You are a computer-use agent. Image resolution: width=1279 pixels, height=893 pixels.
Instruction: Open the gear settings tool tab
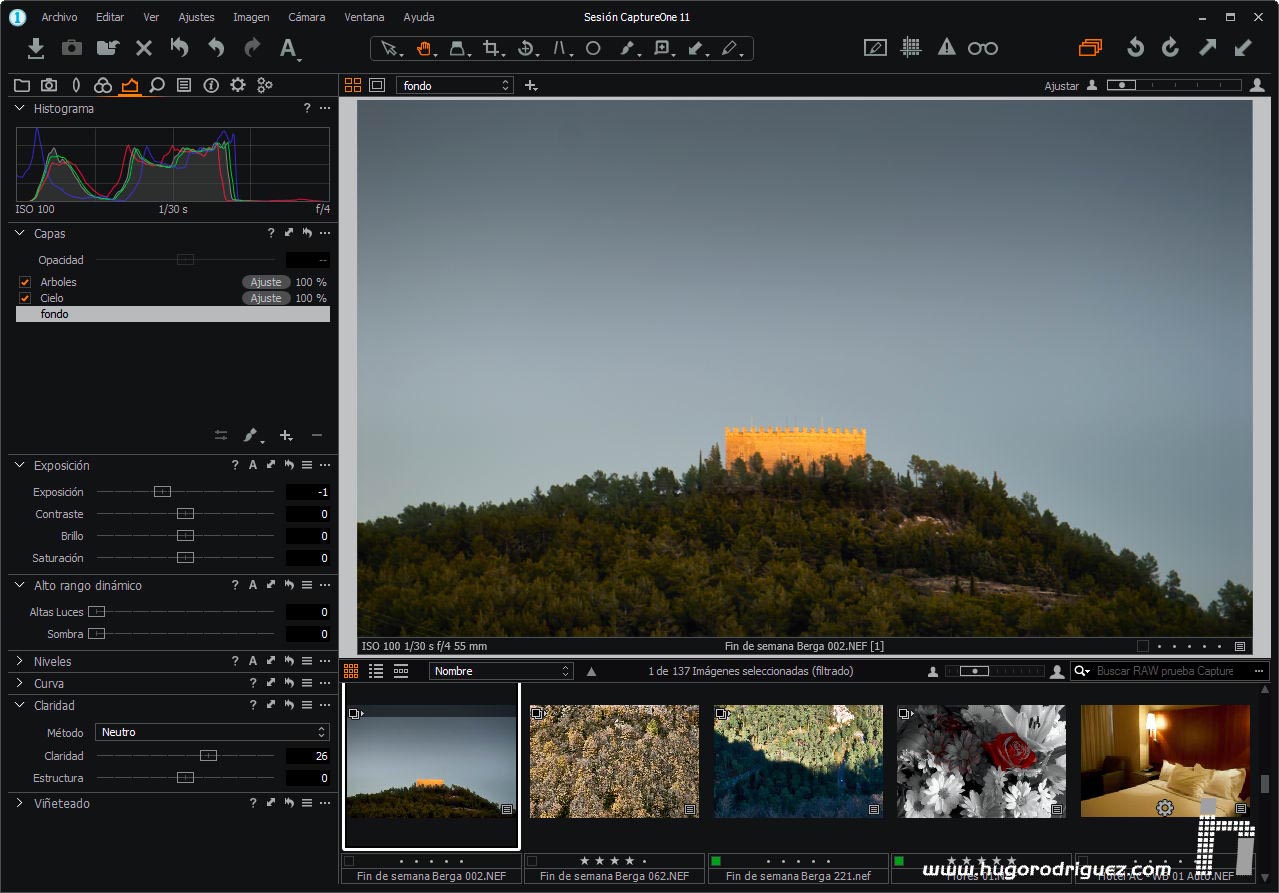click(x=238, y=86)
